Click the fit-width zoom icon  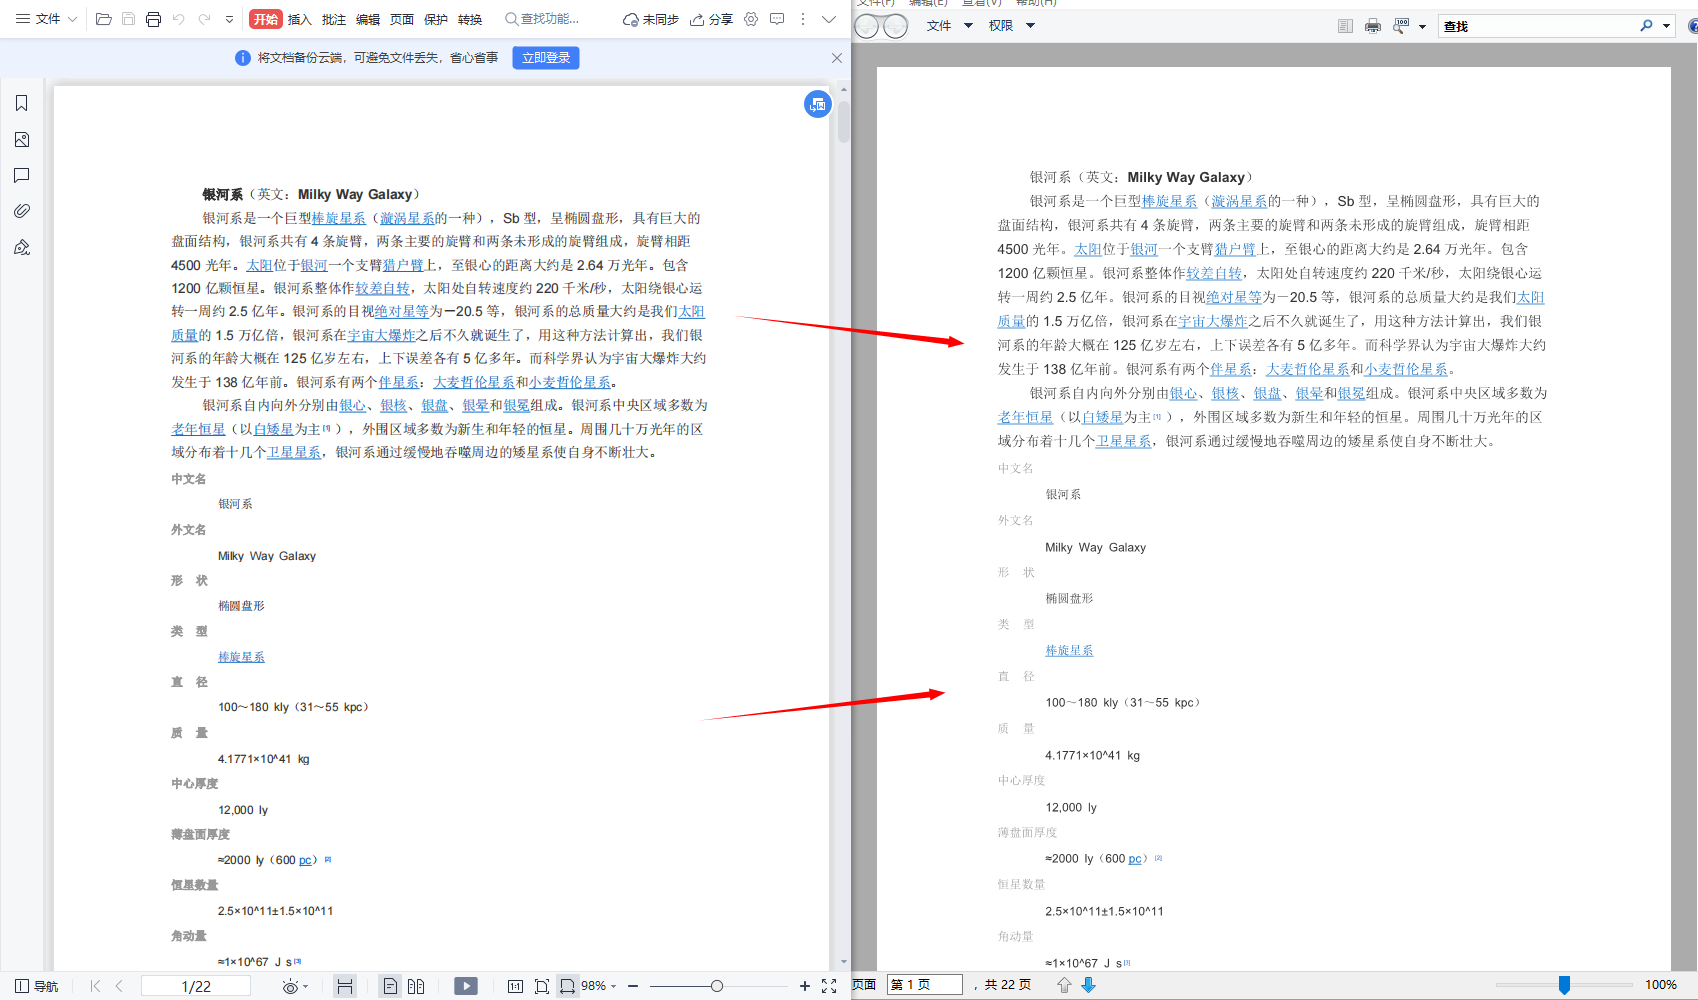point(567,986)
